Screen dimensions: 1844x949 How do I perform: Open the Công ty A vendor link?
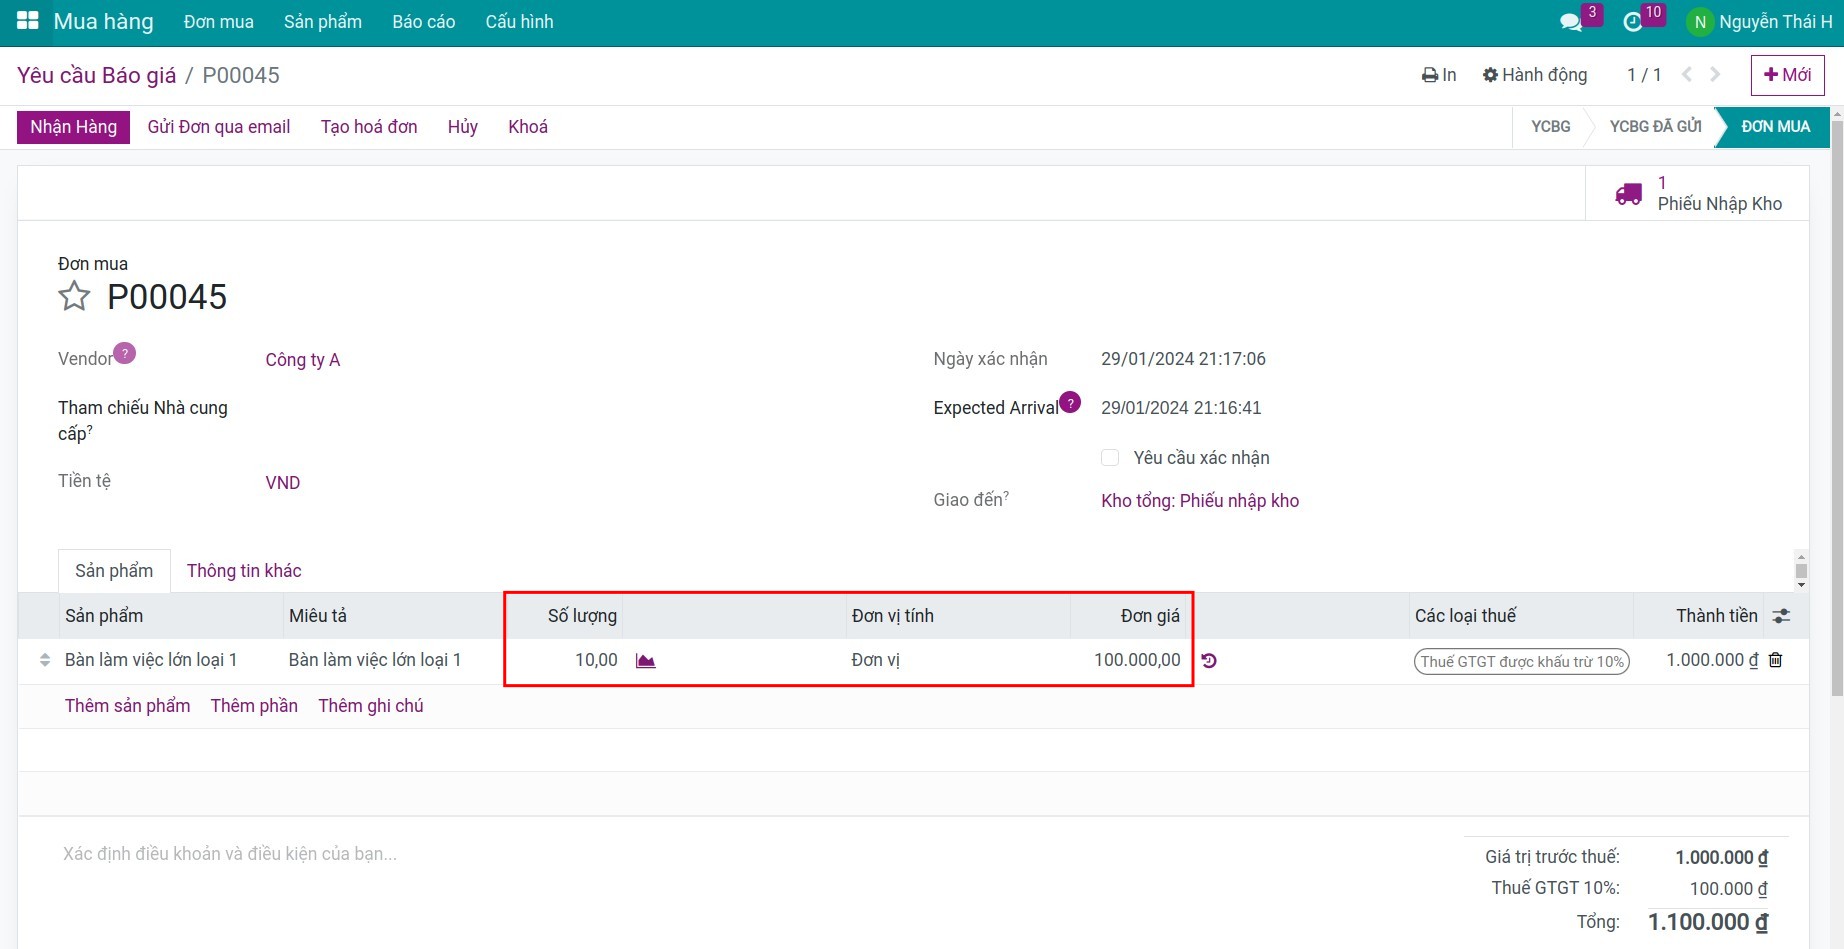(302, 360)
